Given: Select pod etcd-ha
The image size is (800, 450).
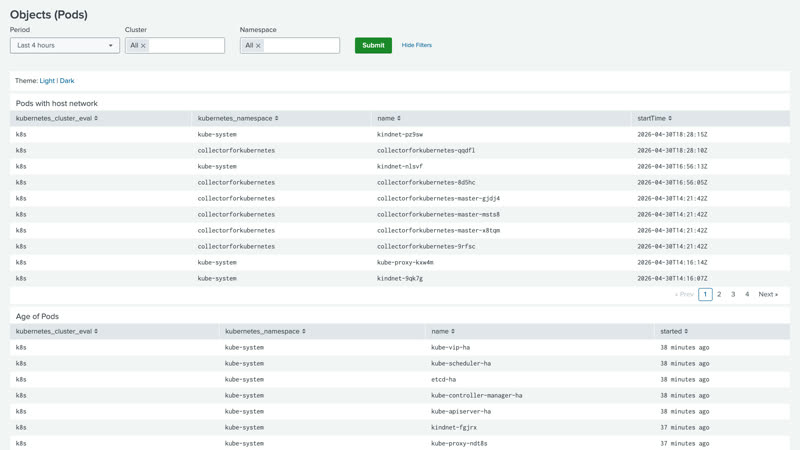Looking at the screenshot, I should point(443,380).
